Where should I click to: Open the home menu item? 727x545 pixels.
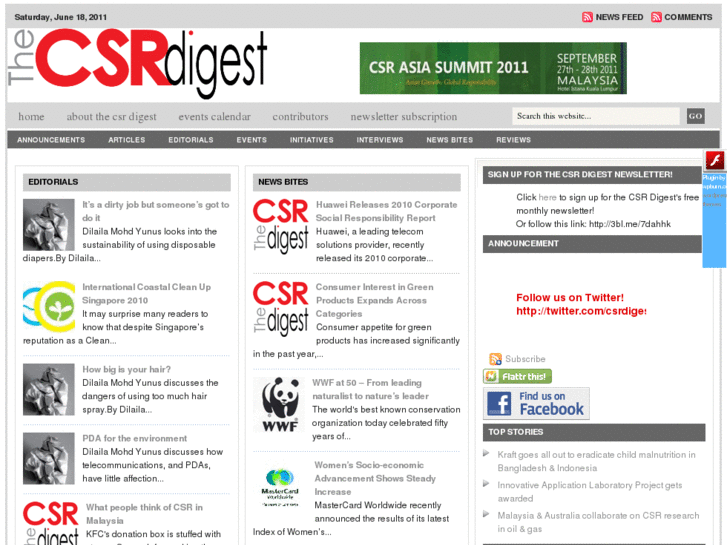click(x=32, y=116)
